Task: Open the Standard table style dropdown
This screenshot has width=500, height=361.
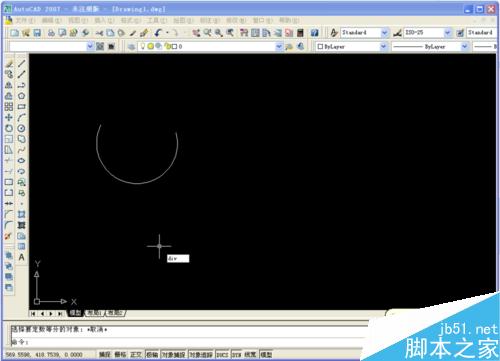Action: tap(481, 33)
